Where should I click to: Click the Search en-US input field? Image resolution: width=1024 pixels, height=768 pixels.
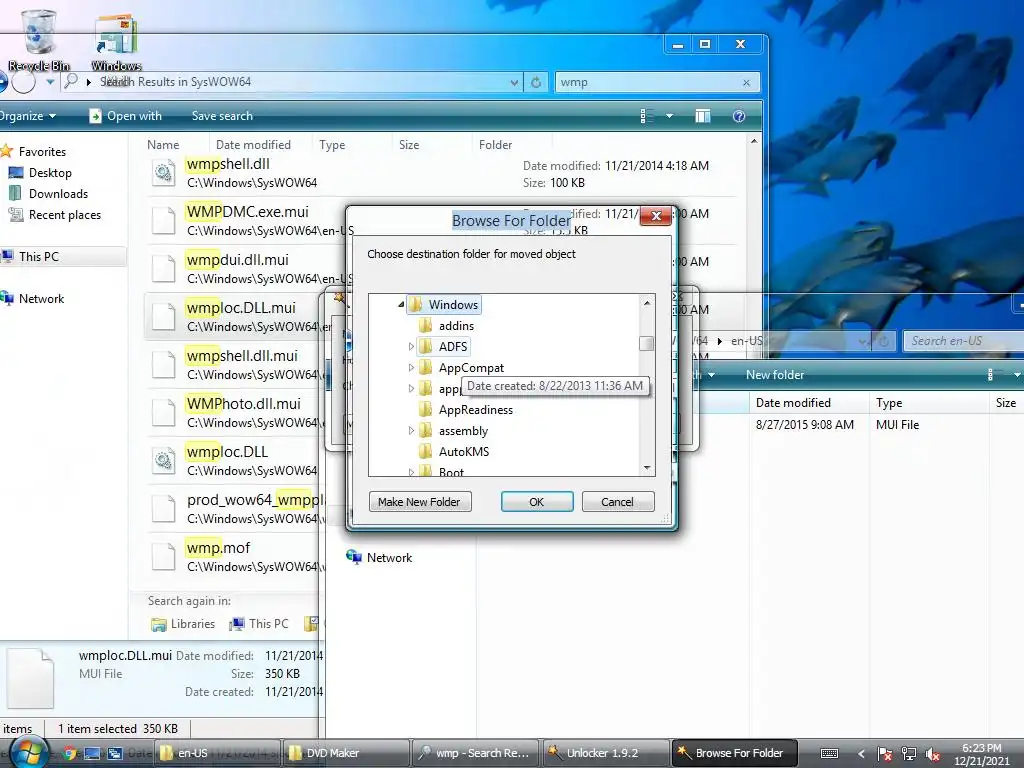pos(963,341)
